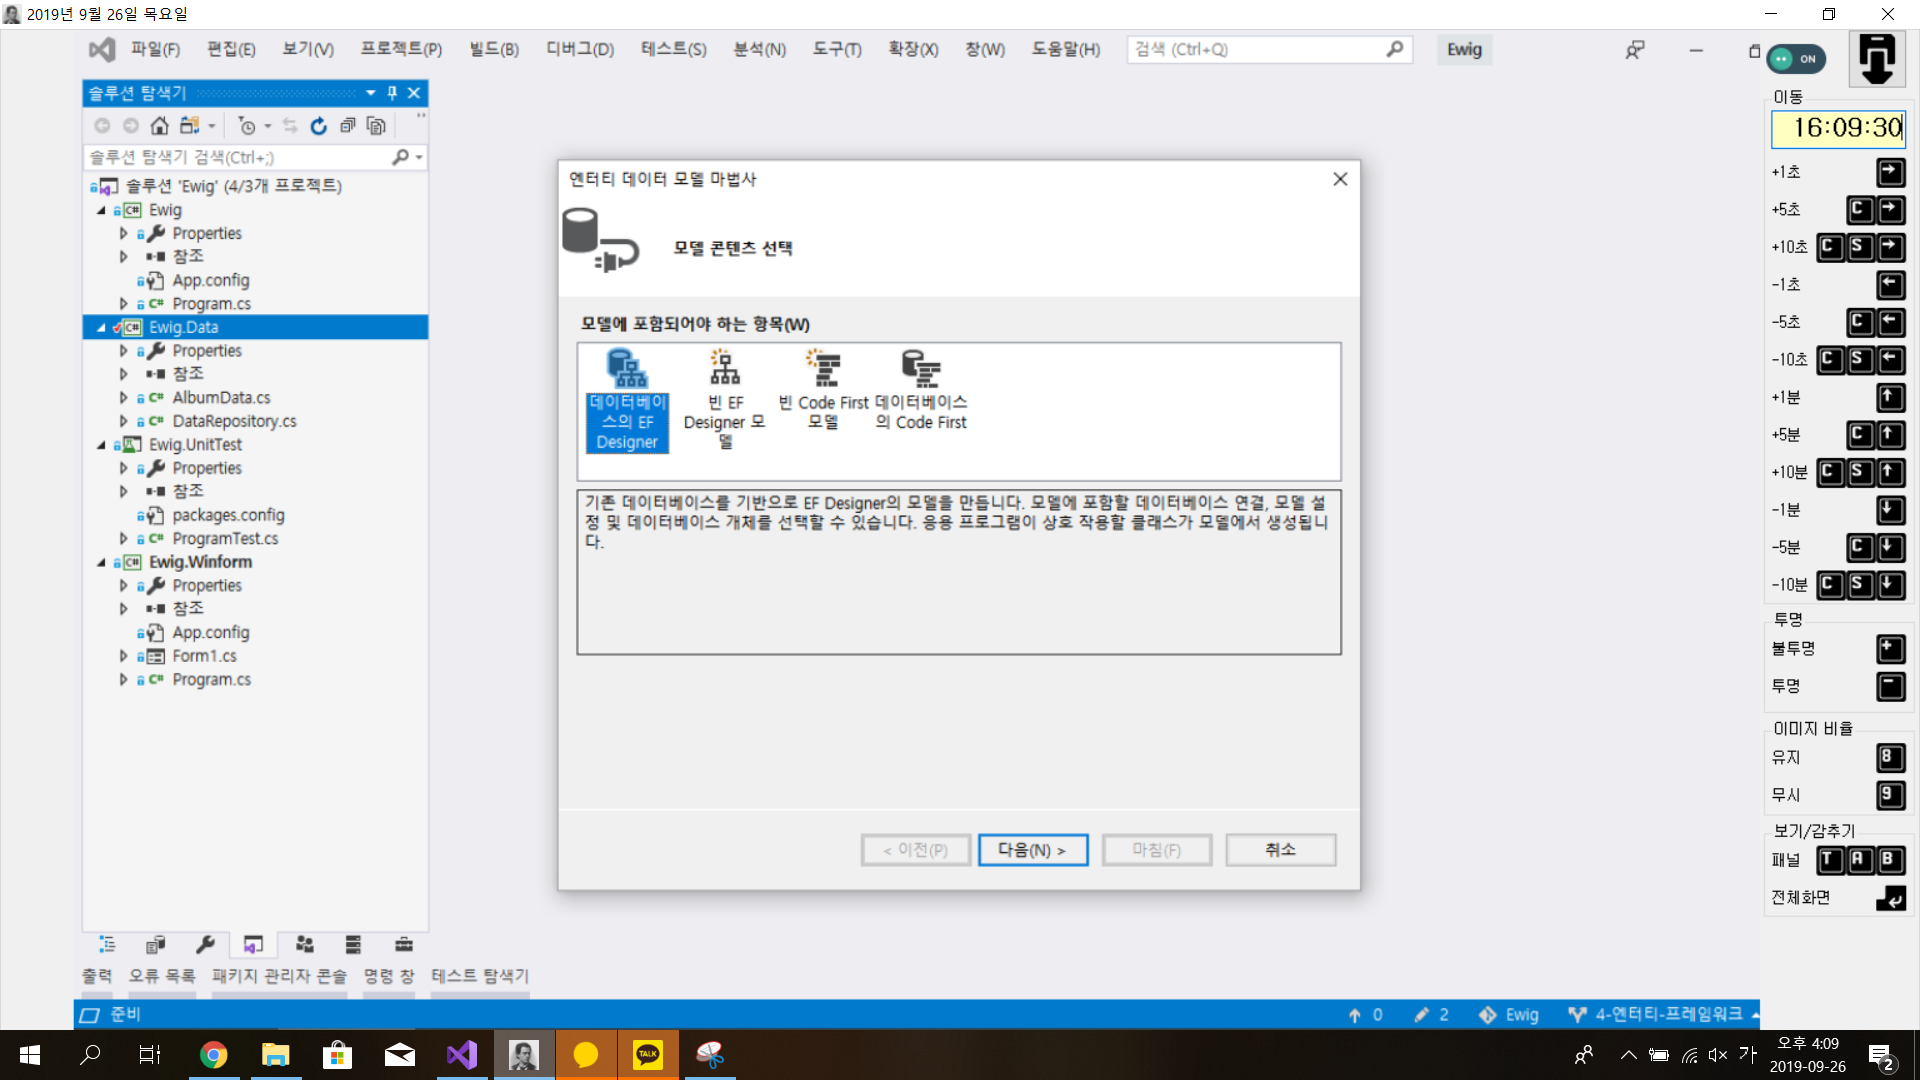
Task: Click the Solution Explorer home icon
Action: point(159,126)
